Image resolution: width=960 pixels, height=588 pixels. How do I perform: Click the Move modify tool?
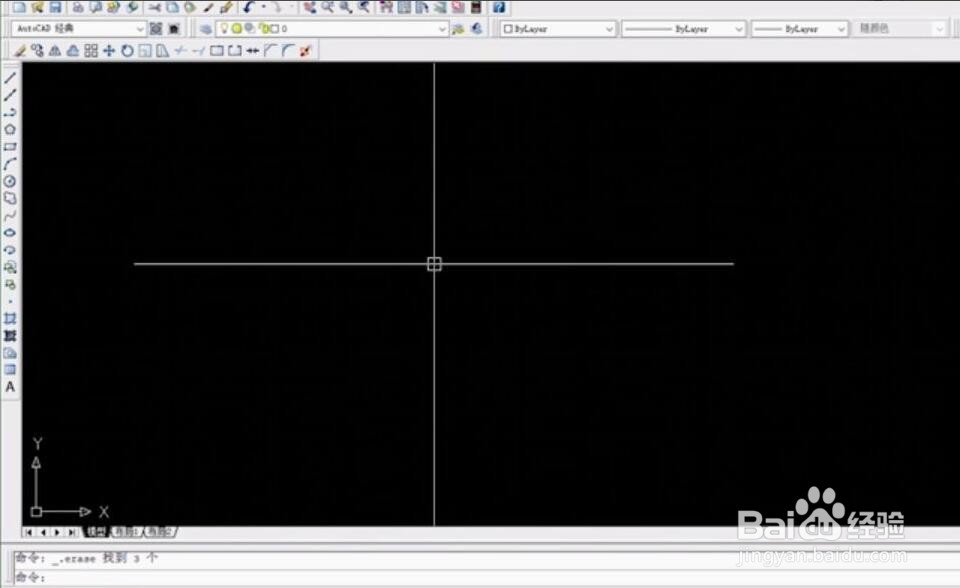coord(109,51)
